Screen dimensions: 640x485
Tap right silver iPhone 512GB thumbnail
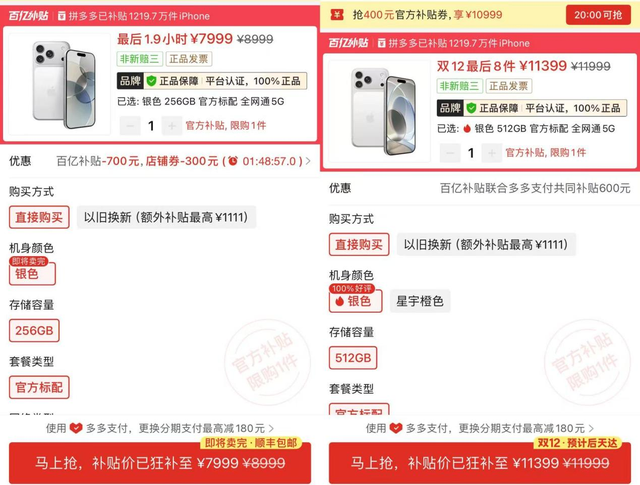coord(379,111)
